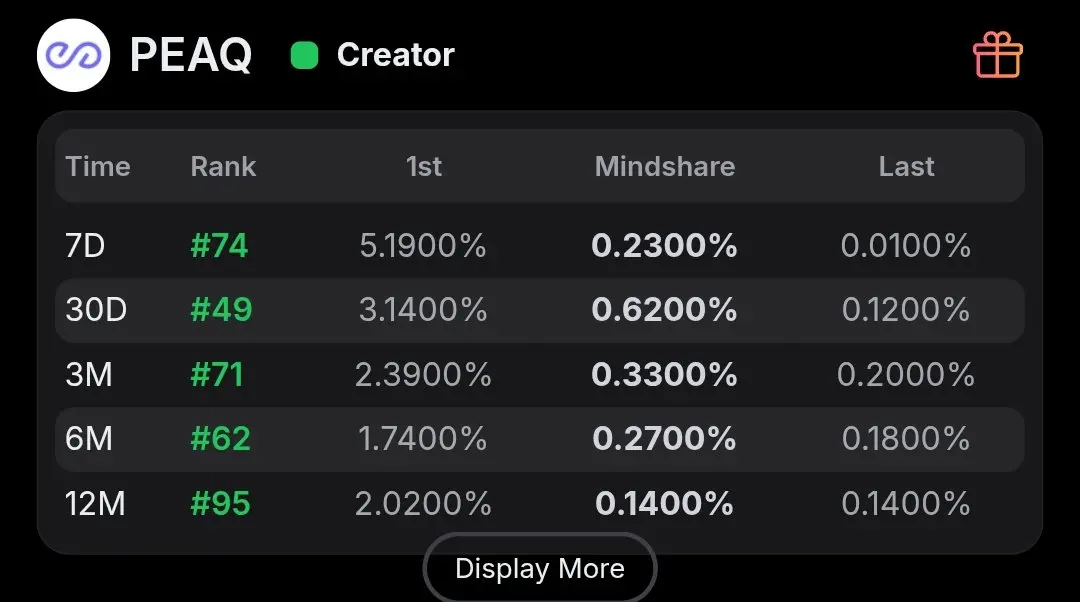Viewport: 1080px width, 602px height.
Task: Sort by the Time column header
Action: point(98,166)
